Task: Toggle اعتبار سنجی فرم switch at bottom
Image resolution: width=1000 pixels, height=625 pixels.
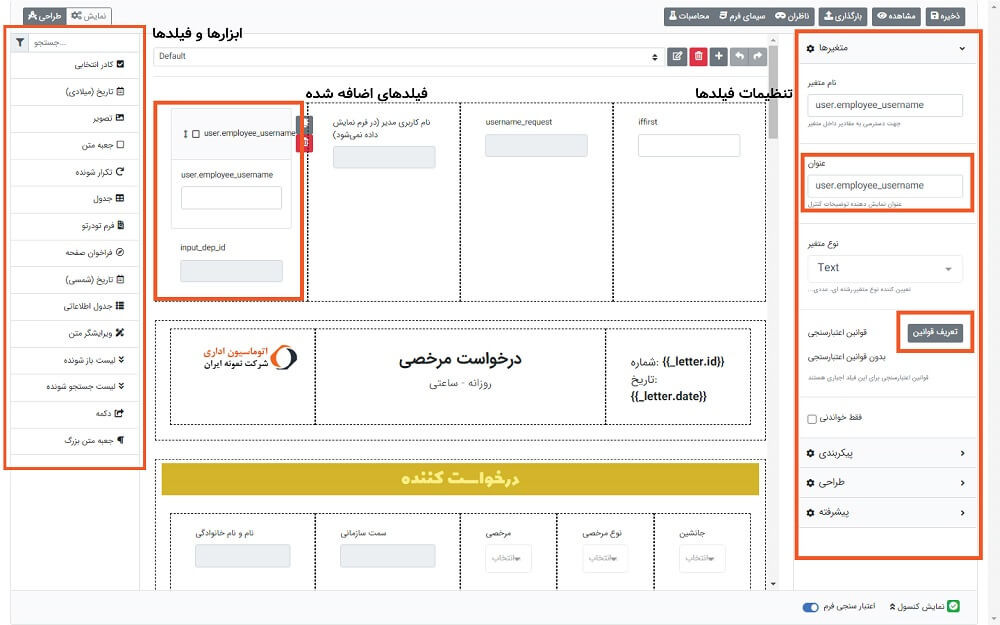Action: 811,607
